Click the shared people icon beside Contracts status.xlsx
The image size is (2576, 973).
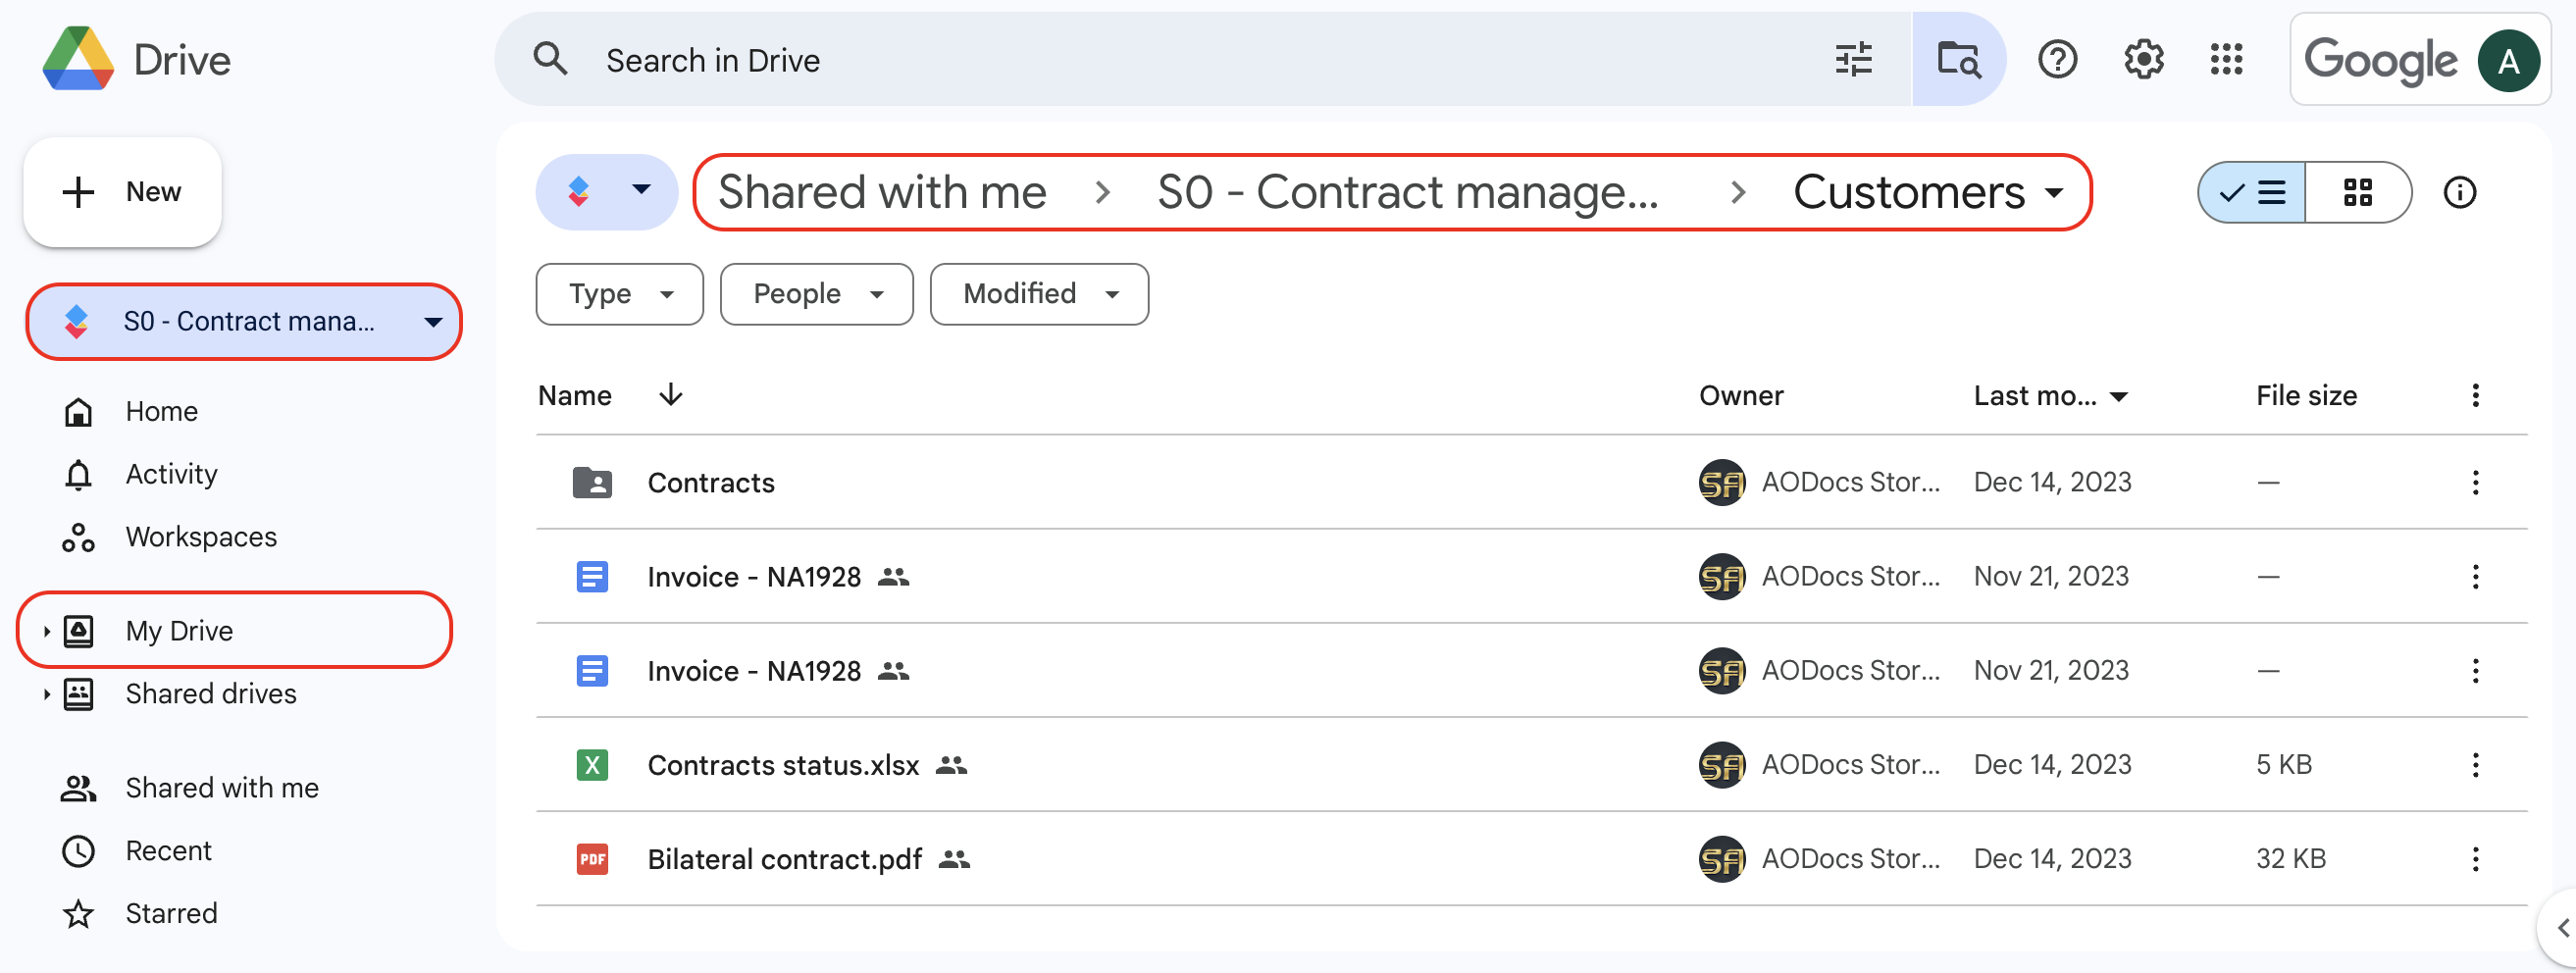click(951, 765)
